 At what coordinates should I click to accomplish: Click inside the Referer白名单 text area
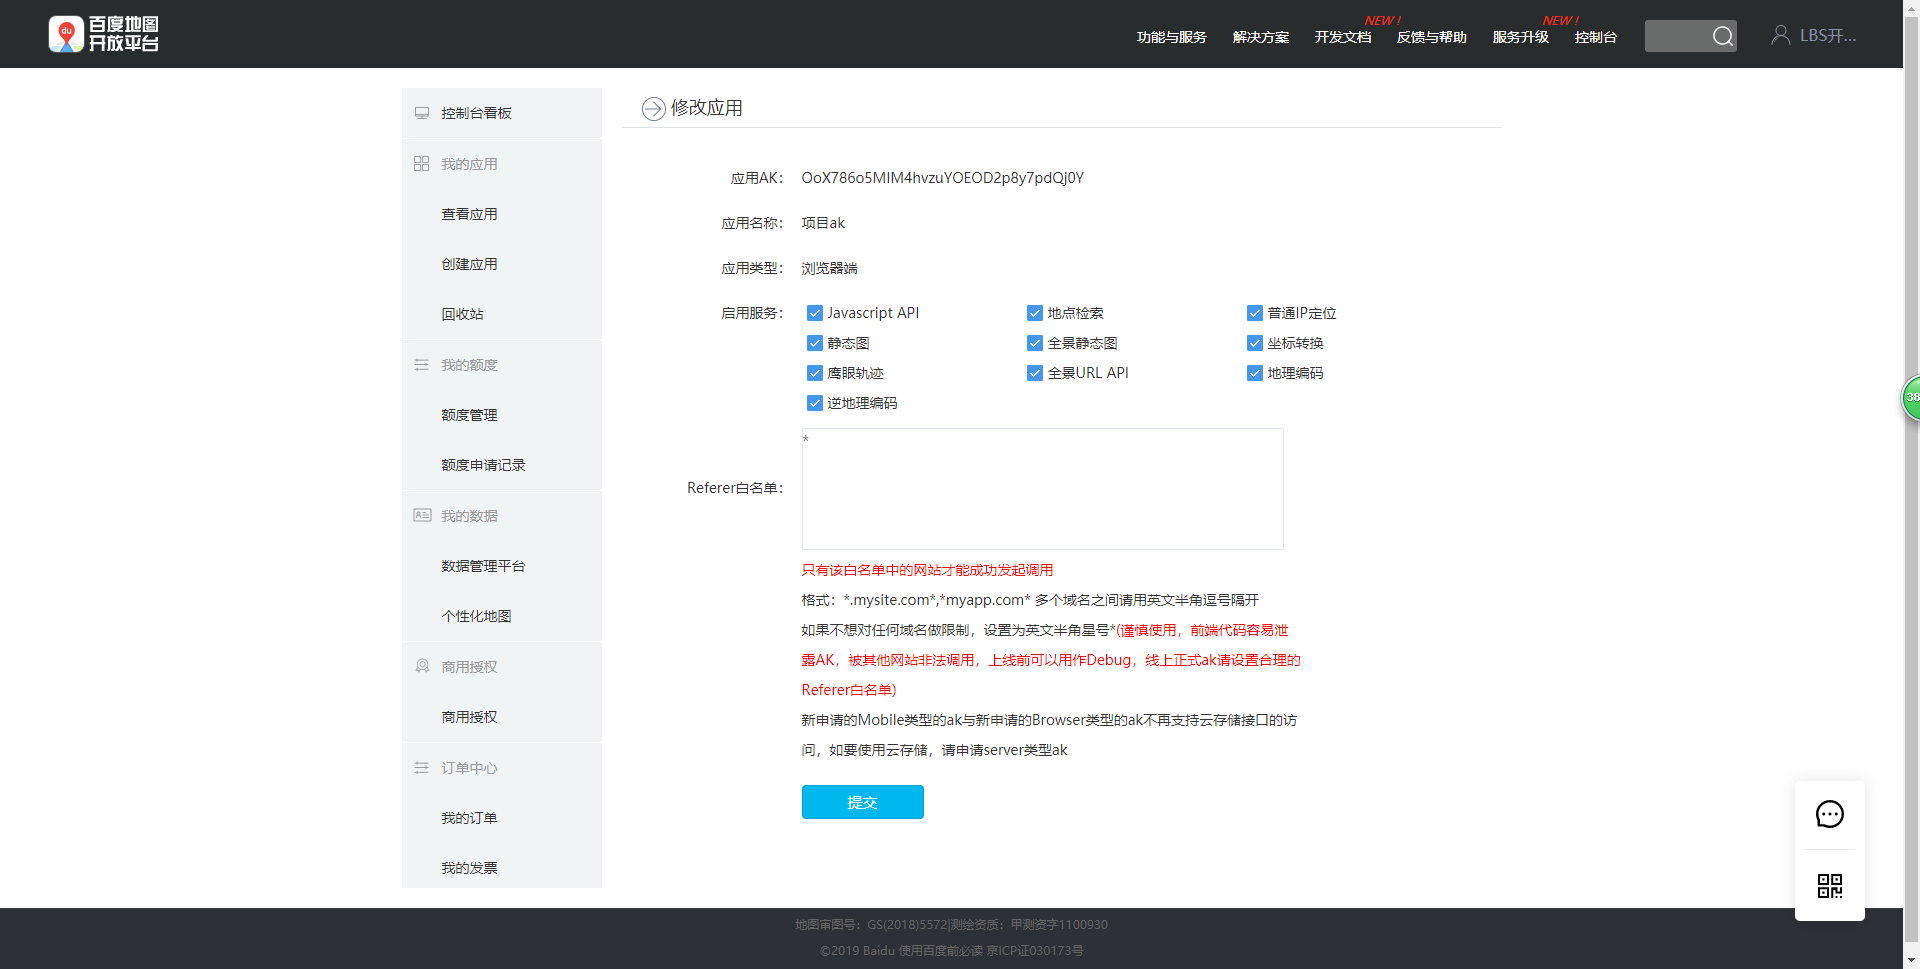[1042, 489]
